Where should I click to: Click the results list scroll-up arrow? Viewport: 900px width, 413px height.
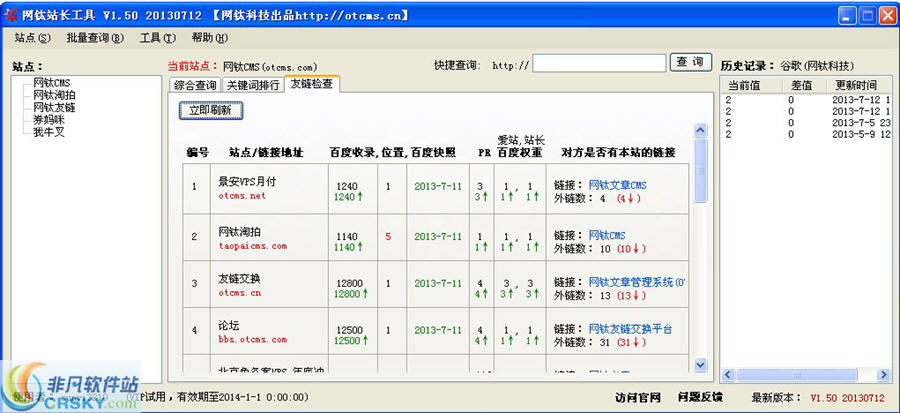click(700, 131)
